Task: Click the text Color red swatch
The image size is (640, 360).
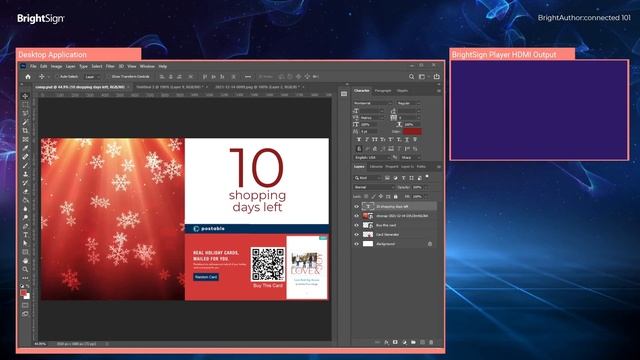Action: click(412, 131)
